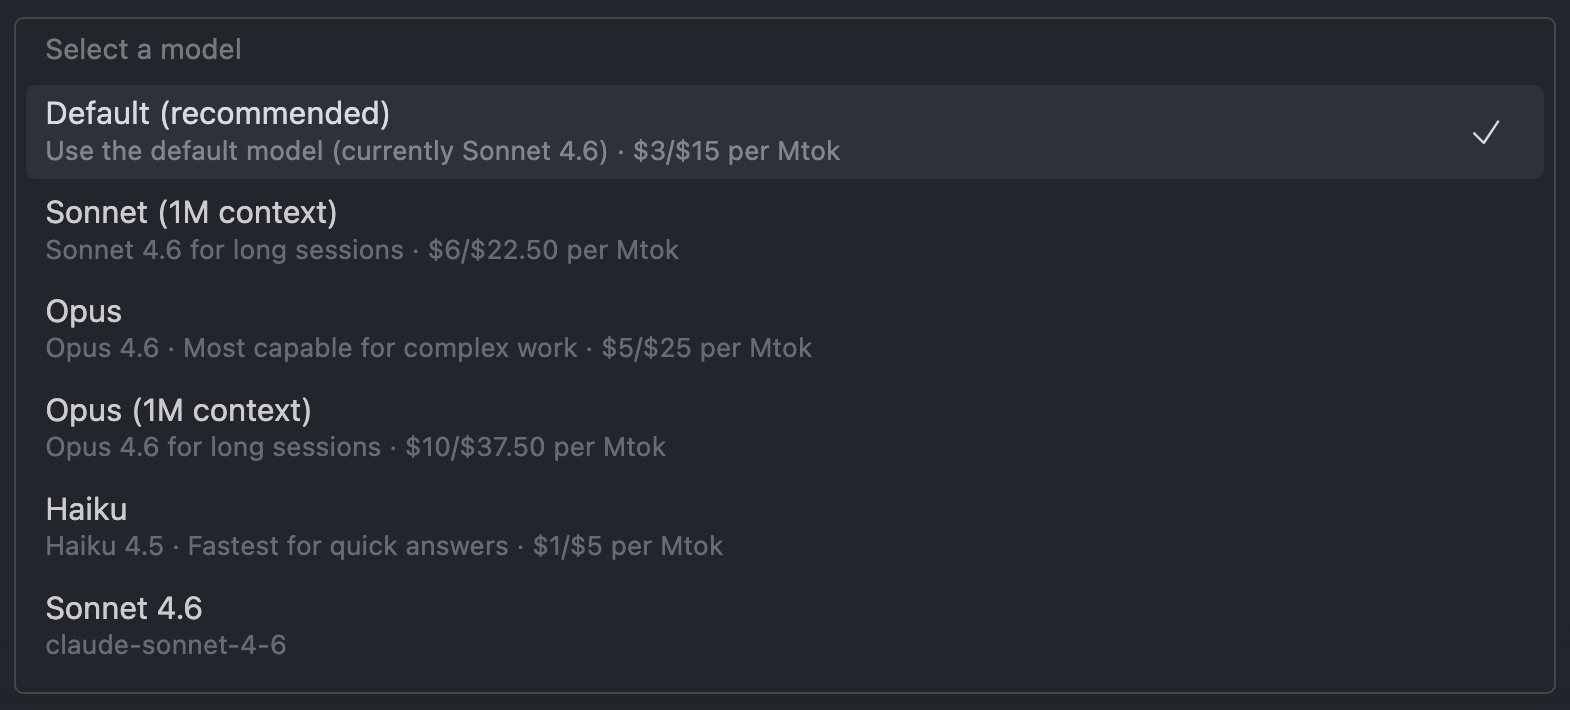Screen dimensions: 1570x710
Task: Click the $1/$5 per Mtok price
Action: 627,546
